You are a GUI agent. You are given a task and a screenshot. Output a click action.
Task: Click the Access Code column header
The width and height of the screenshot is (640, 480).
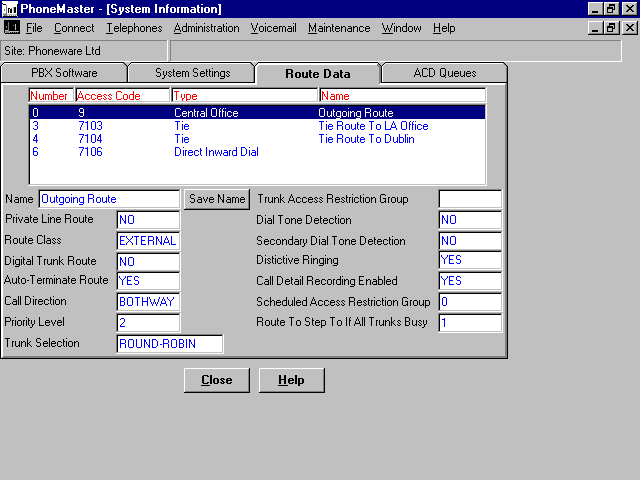[122, 96]
